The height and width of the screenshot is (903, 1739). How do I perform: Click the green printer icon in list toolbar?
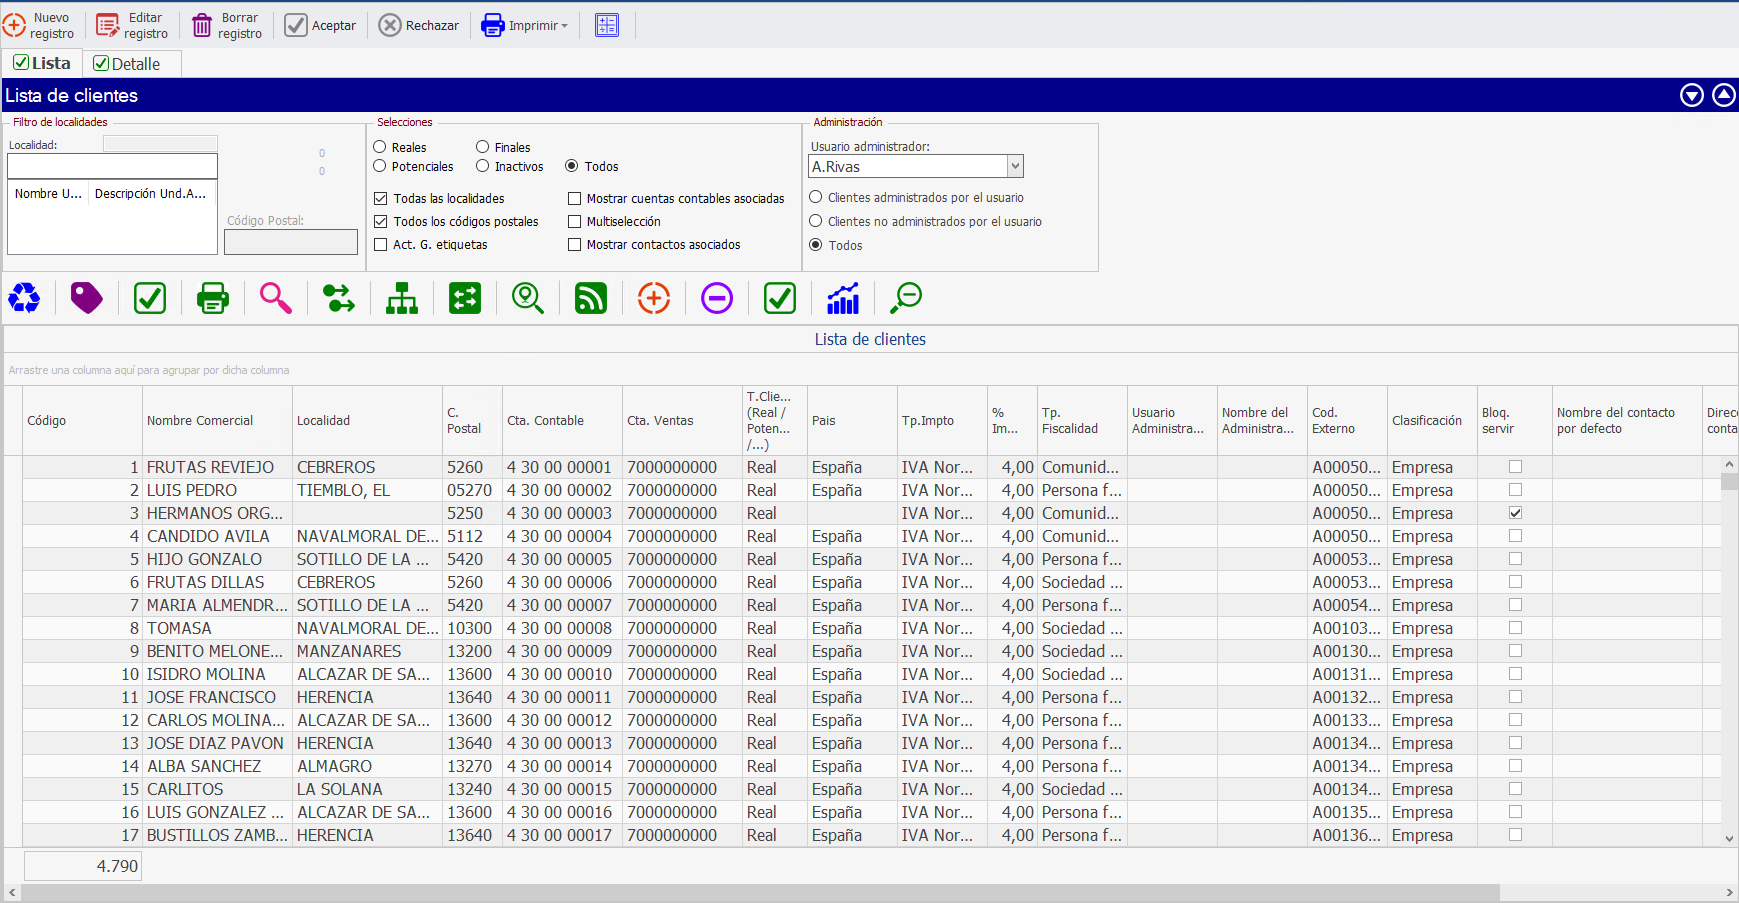(x=213, y=298)
